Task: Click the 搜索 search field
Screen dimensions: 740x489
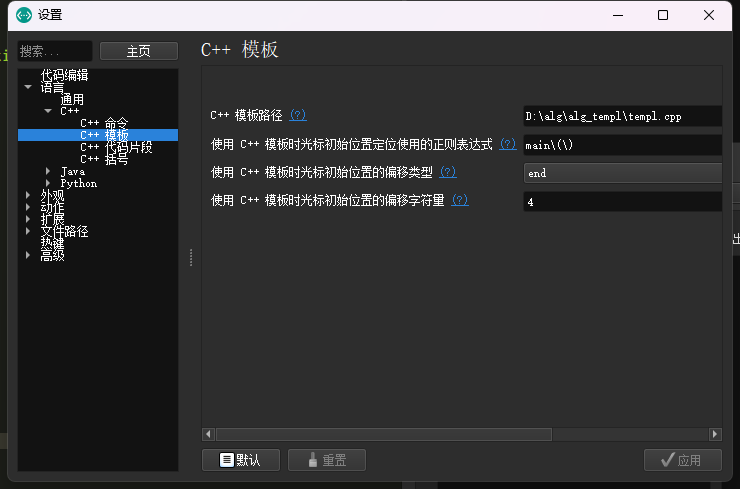Action: (55, 51)
